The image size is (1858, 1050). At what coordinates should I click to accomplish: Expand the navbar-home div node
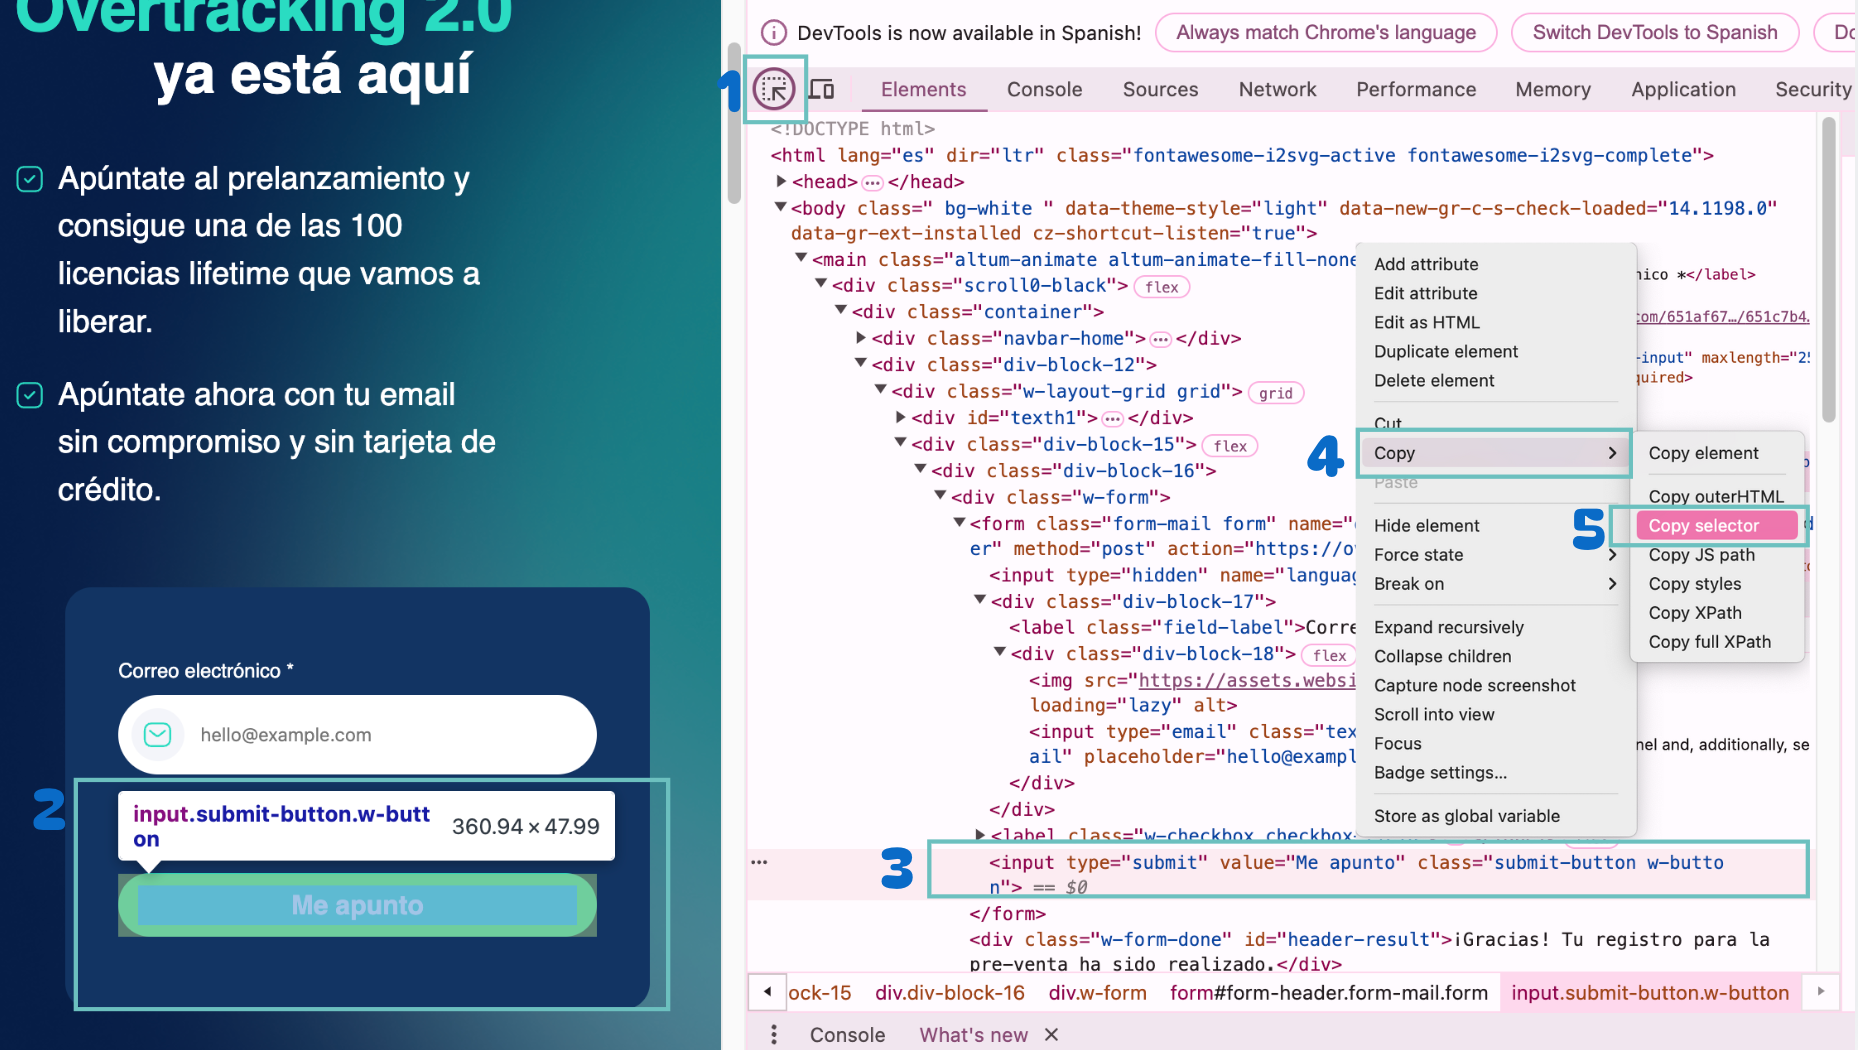tap(862, 338)
